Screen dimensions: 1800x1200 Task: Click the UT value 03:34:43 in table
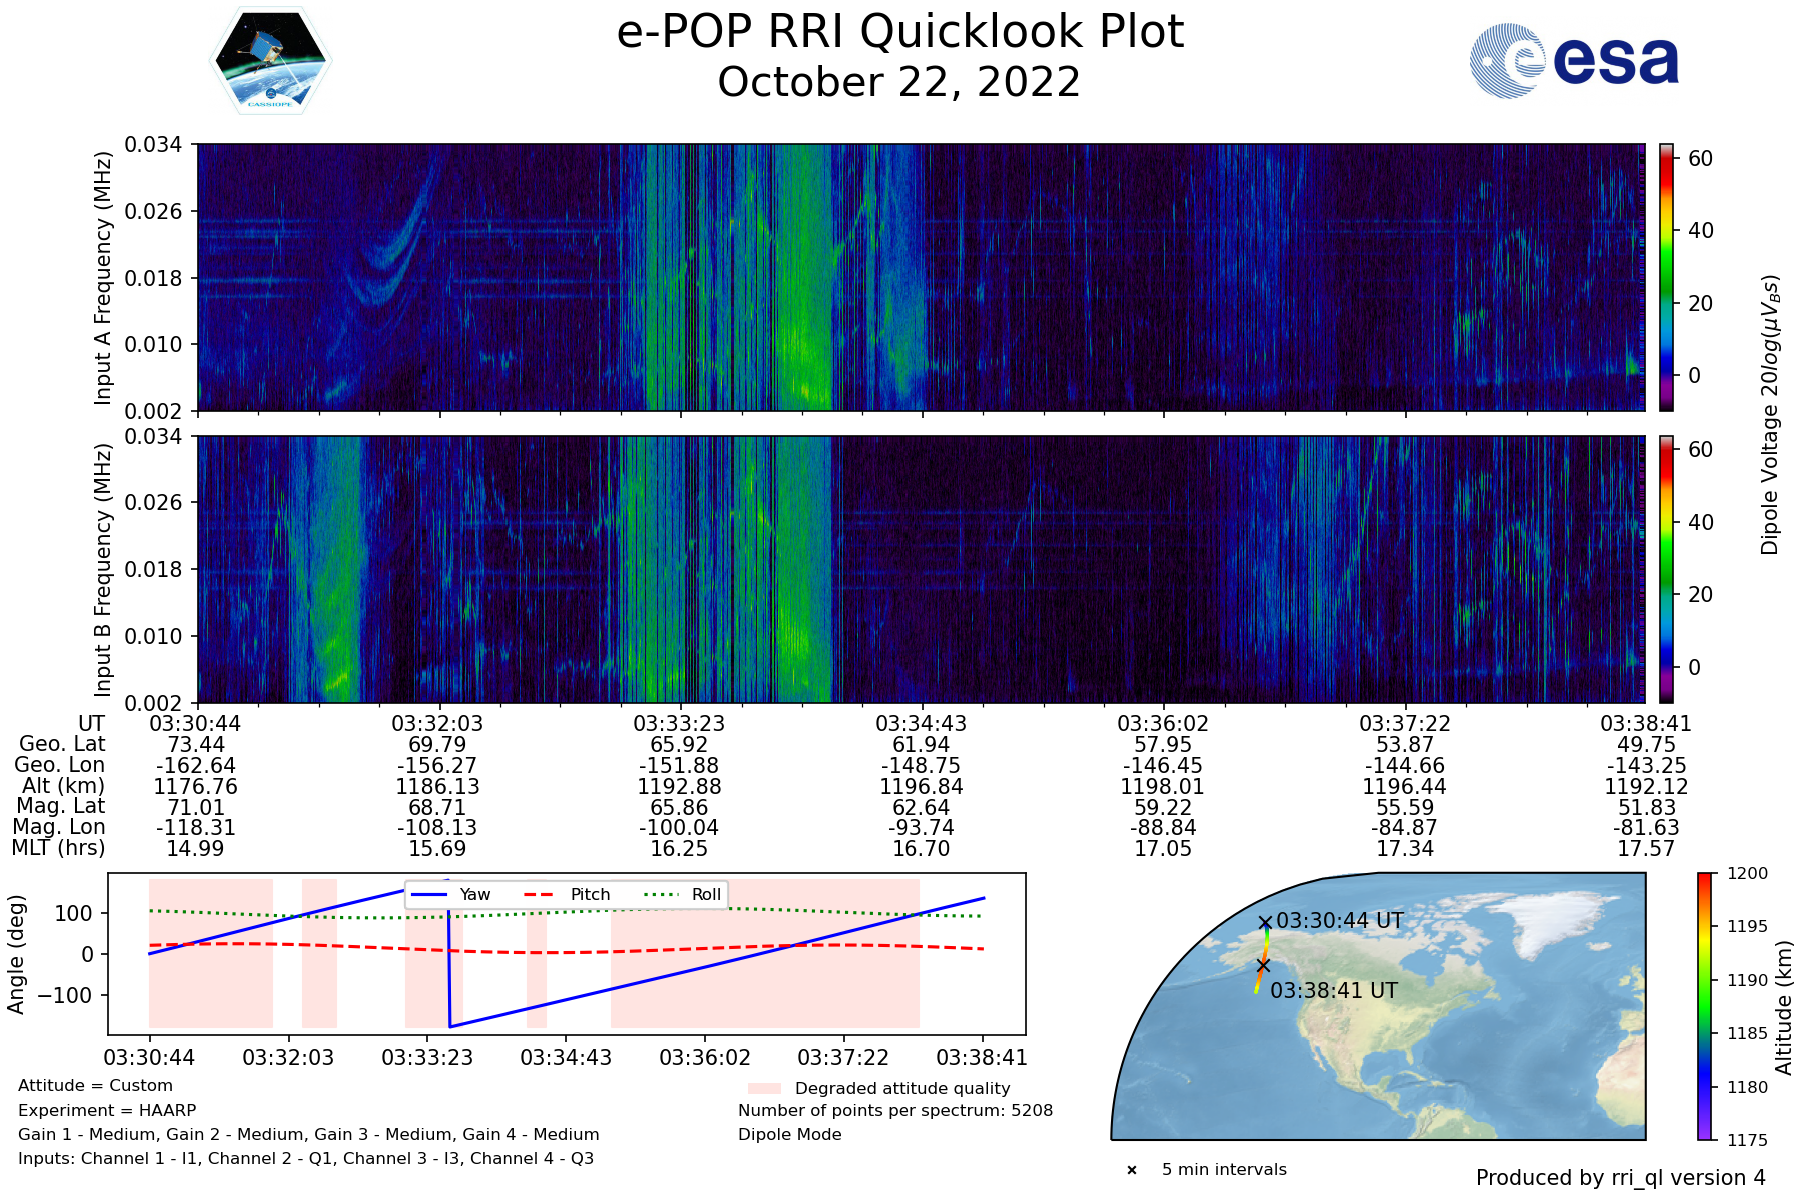(x=921, y=723)
